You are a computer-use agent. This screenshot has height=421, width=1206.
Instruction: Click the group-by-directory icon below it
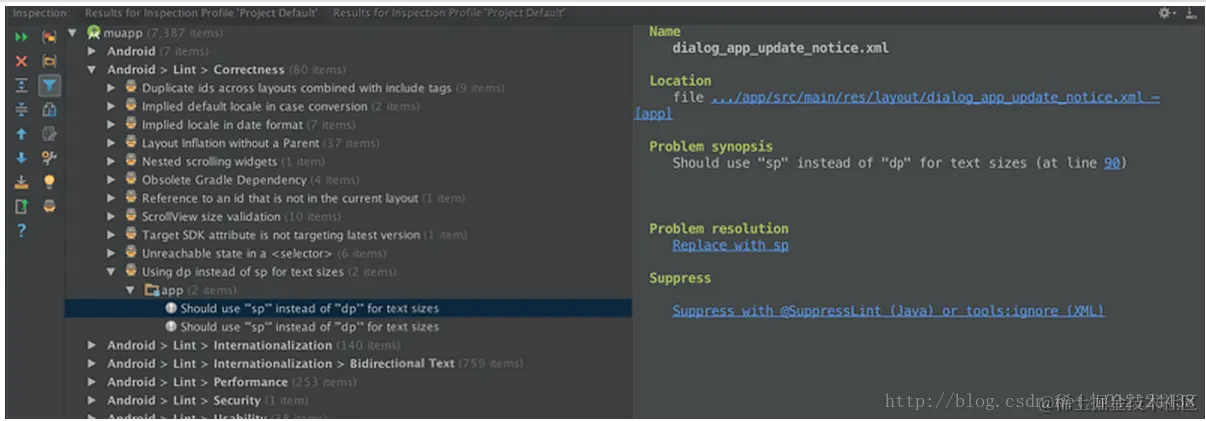pos(49,62)
